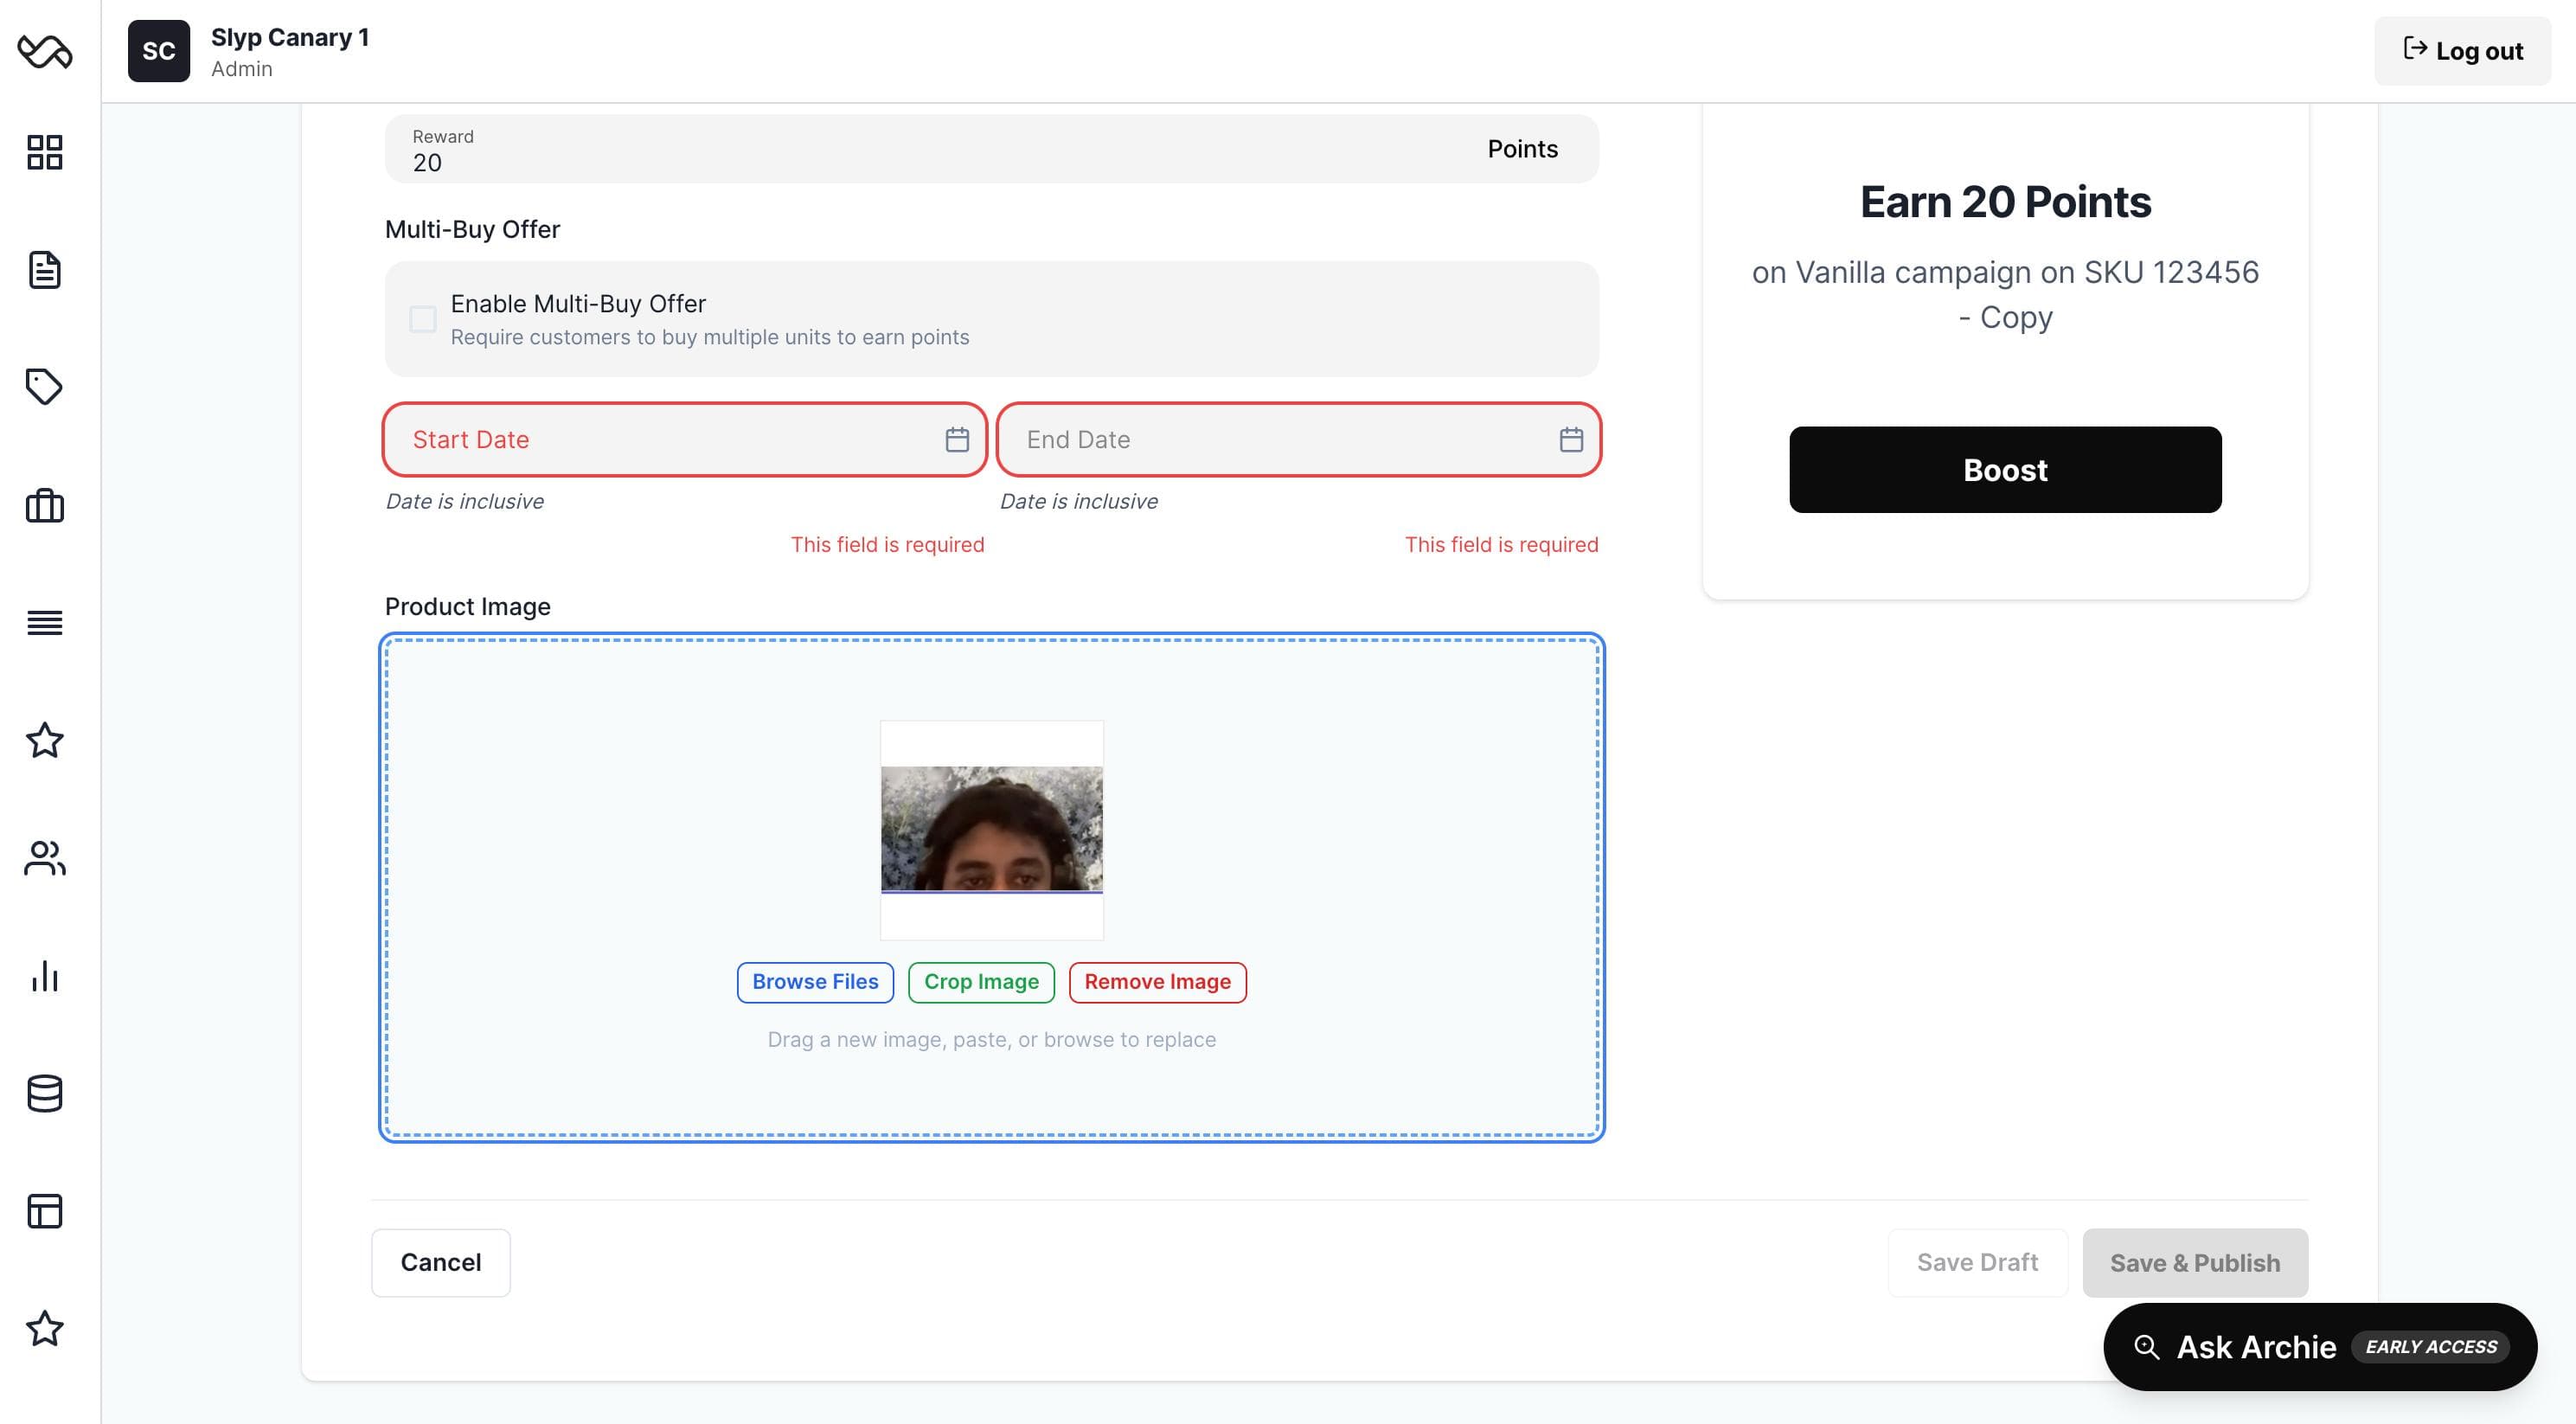Image resolution: width=2576 pixels, height=1424 pixels.
Task: Open the document icon in sidebar
Action: point(45,270)
